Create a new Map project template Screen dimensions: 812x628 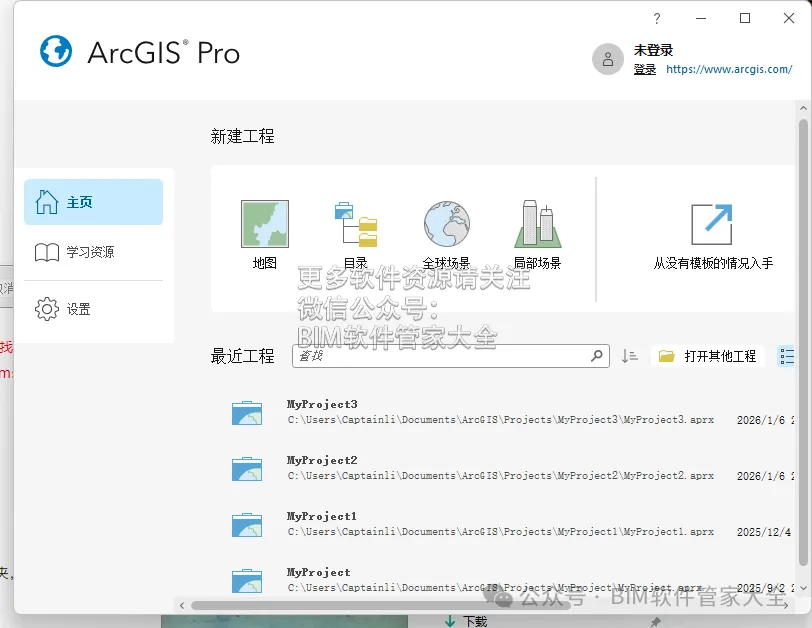pyautogui.click(x=265, y=235)
